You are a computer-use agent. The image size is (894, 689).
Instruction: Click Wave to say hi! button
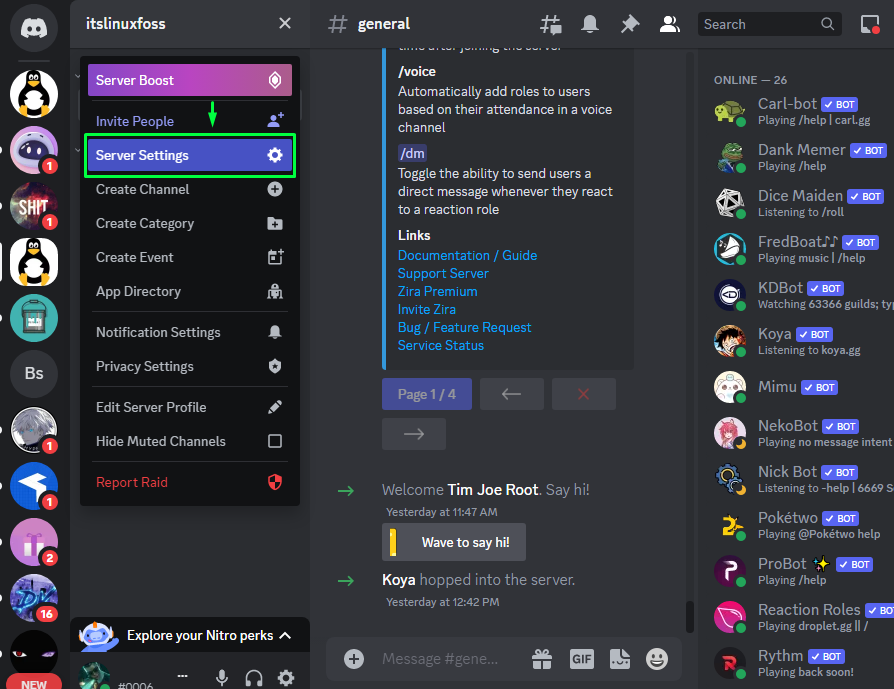[454, 542]
